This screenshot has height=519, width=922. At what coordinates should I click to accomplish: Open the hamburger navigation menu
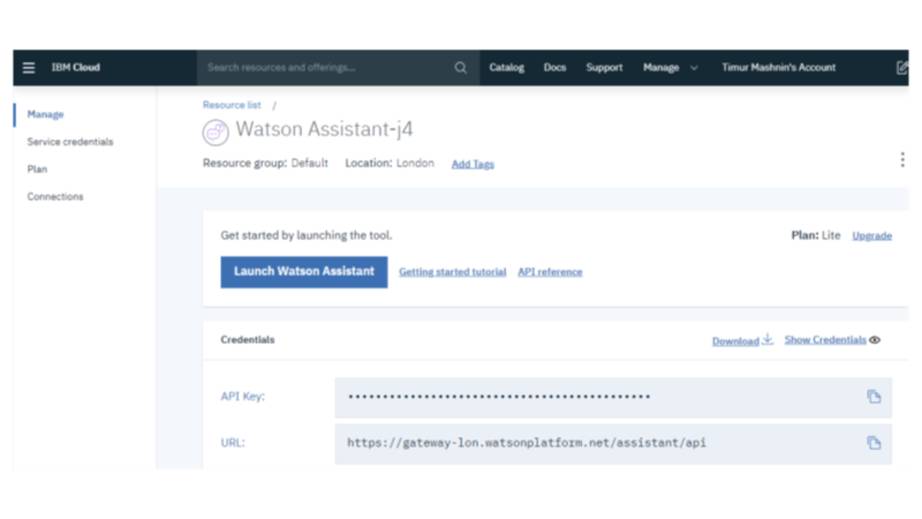click(29, 68)
